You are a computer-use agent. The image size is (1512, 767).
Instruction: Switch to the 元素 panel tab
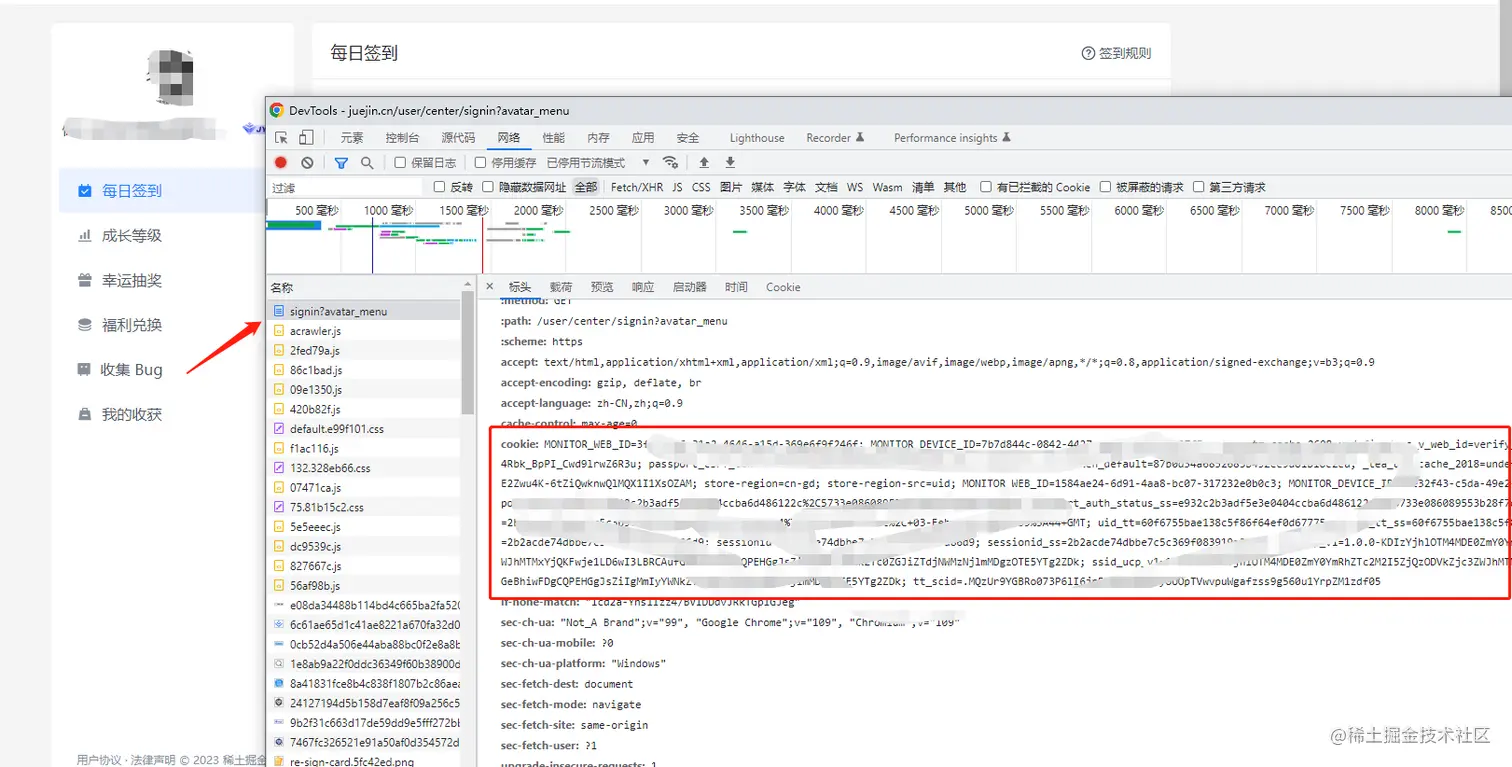(x=352, y=138)
